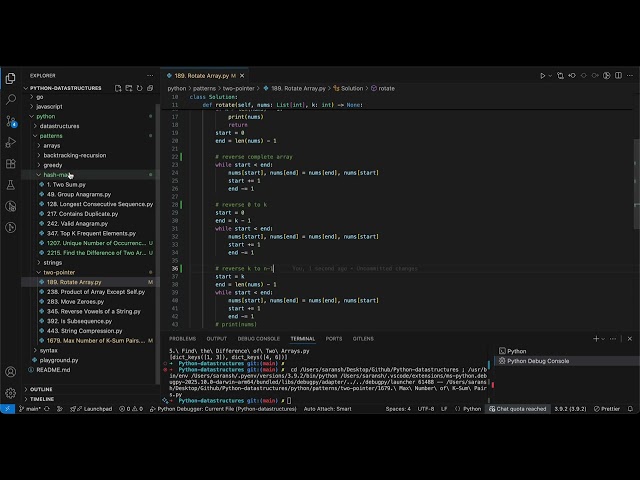Select the Python terminal session
640x480 pixels.
[567, 351]
